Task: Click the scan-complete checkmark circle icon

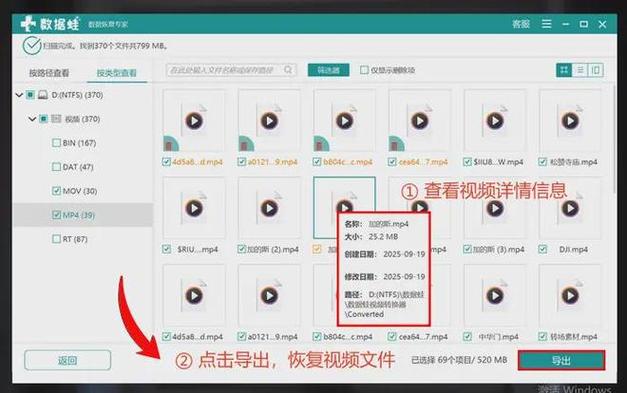Action: 32,46
